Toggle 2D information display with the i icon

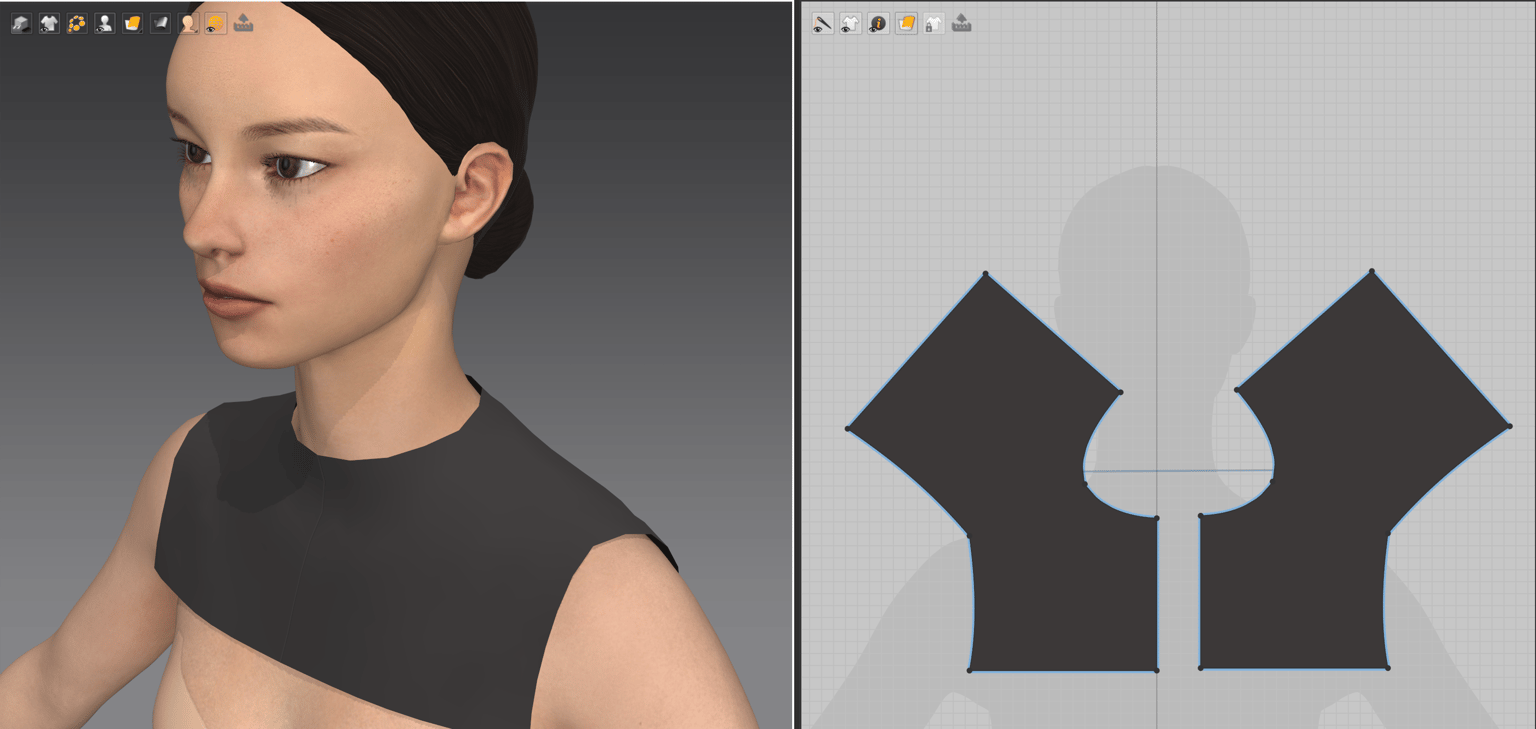point(878,23)
